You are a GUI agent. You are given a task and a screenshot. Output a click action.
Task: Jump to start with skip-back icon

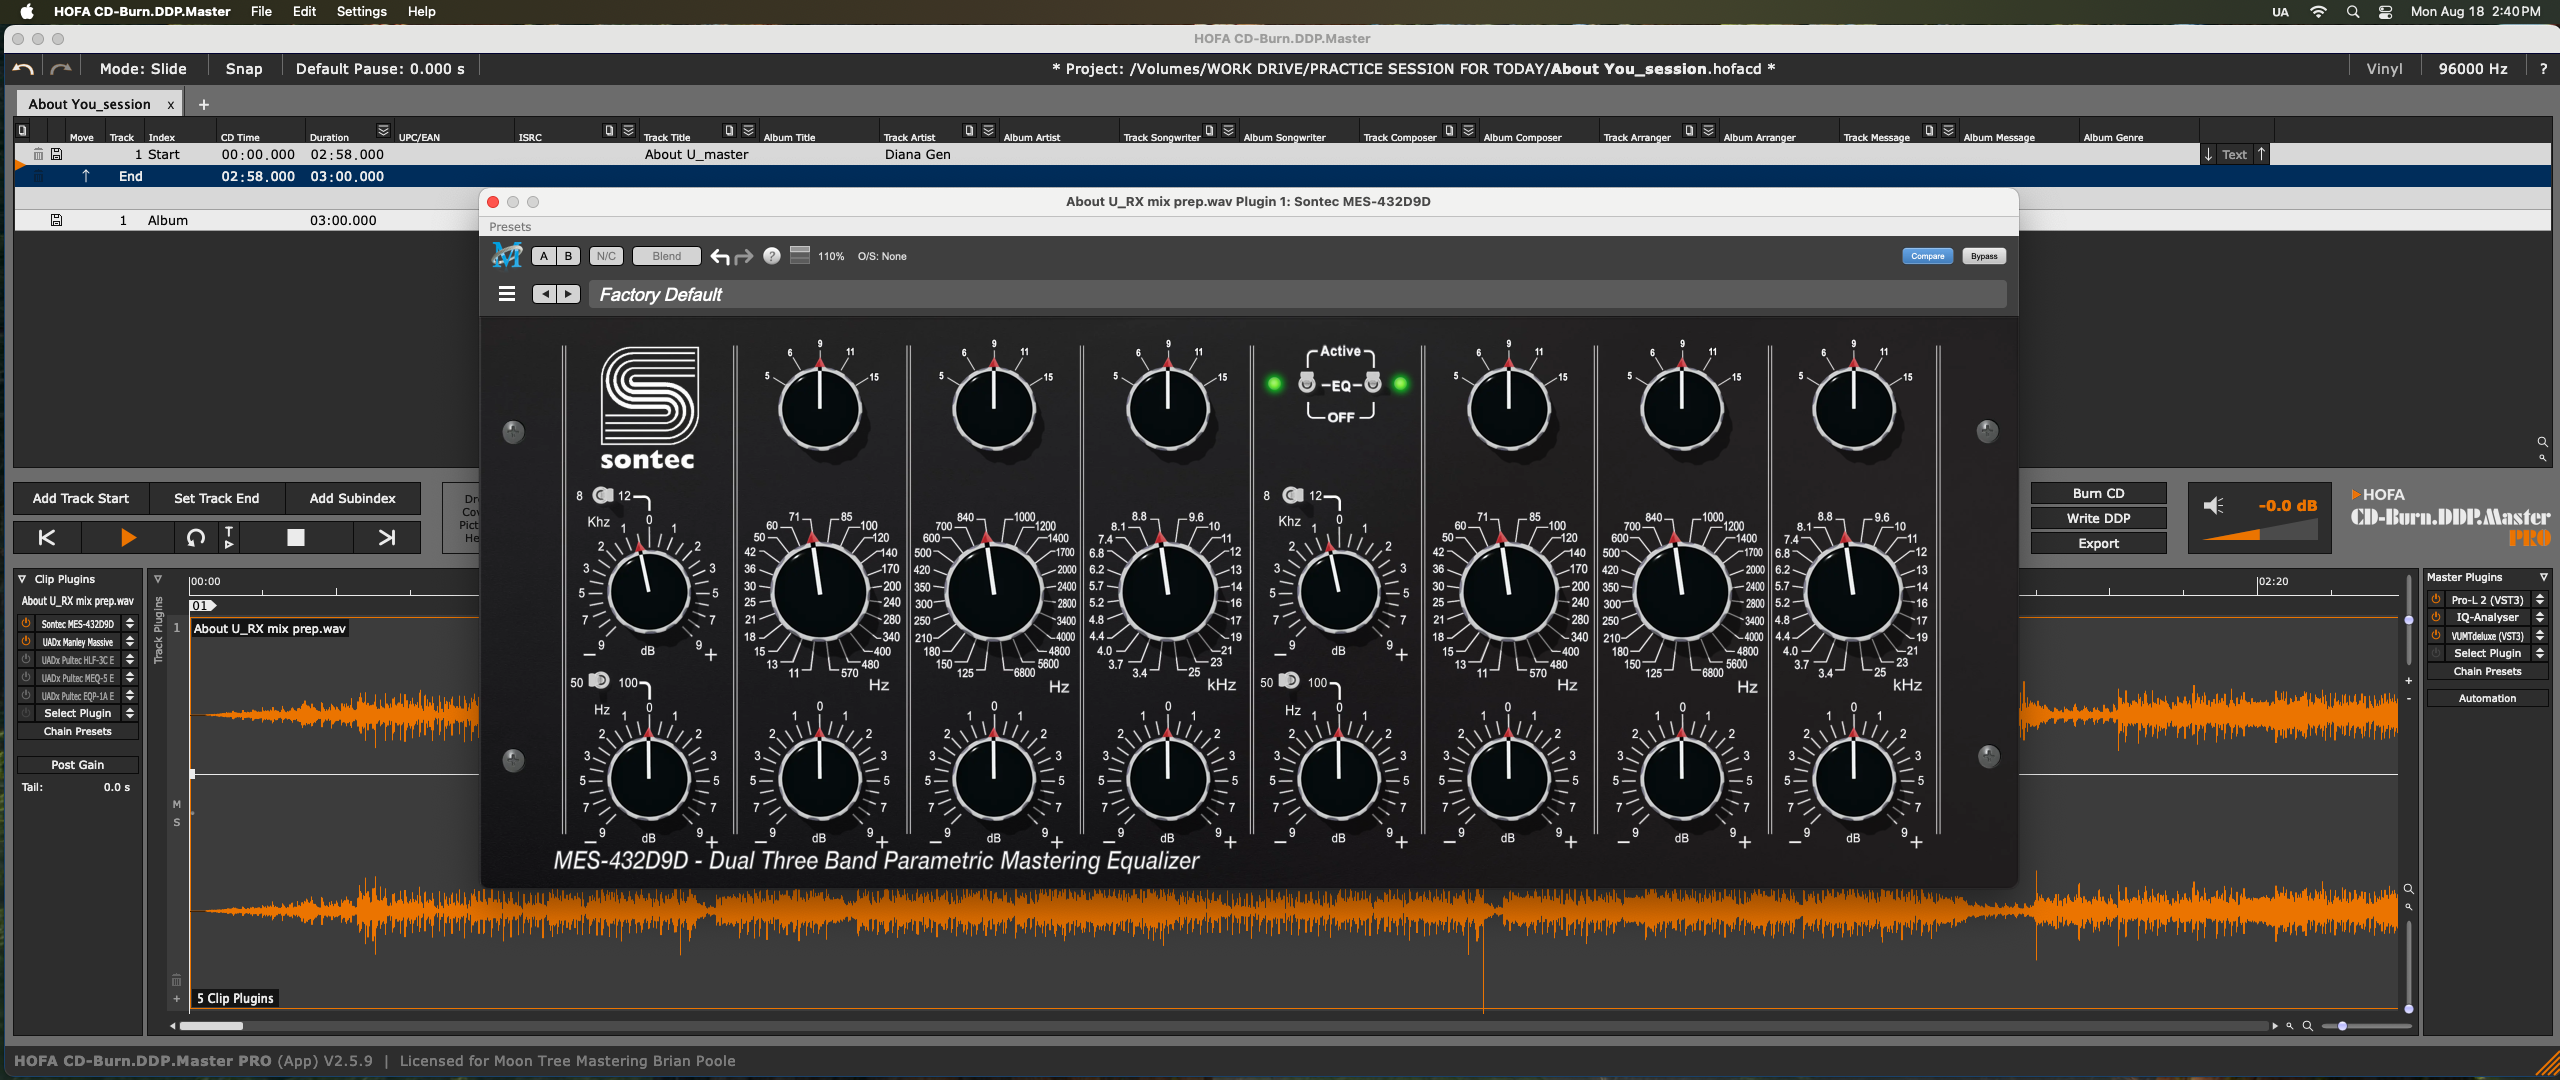47,538
